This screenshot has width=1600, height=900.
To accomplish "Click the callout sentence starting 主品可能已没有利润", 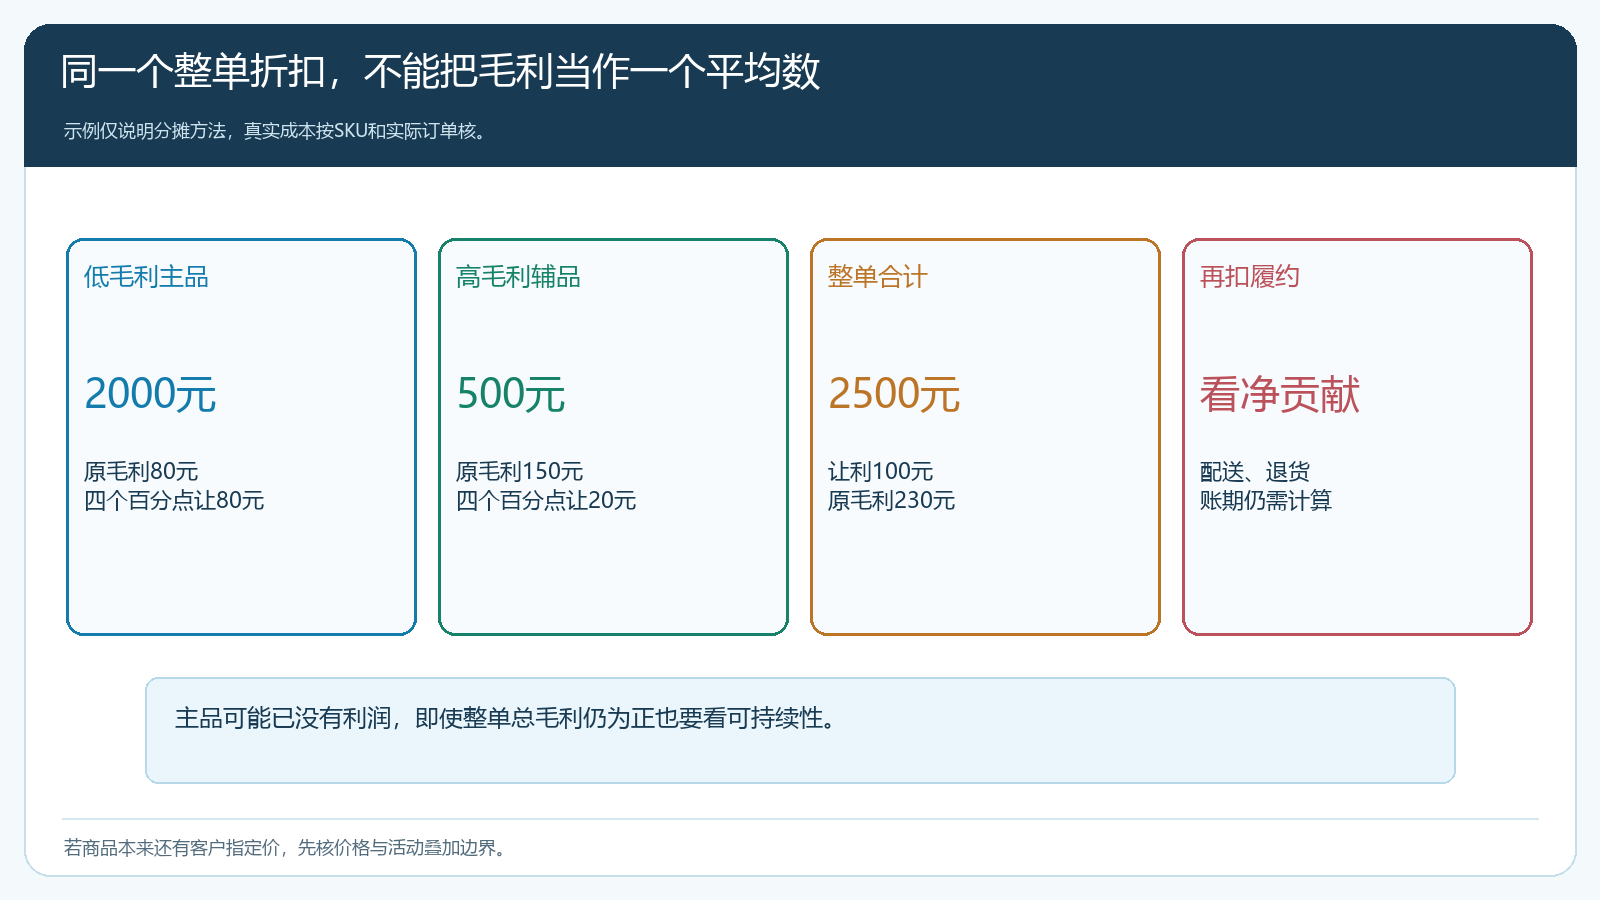I will [x=507, y=718].
